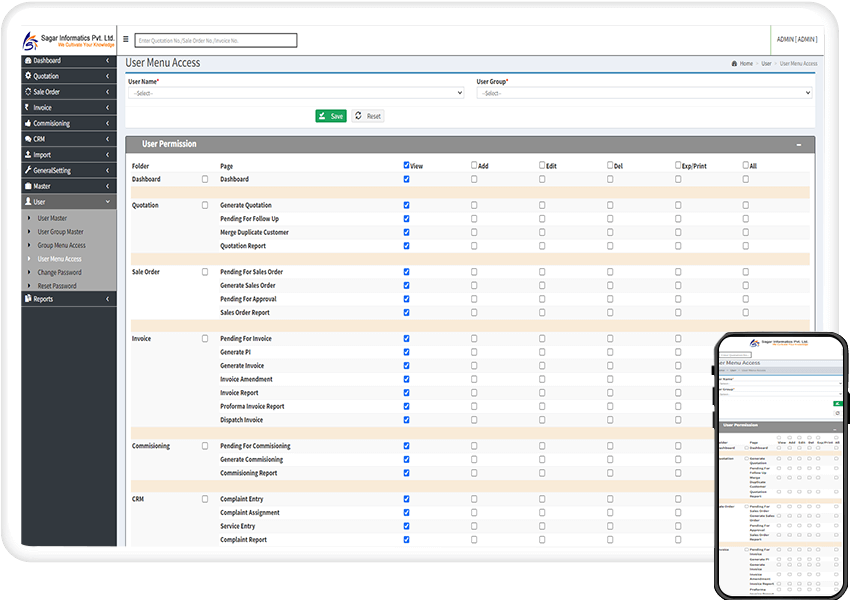Uncheck View for Complaint Entry

[x=407, y=499]
